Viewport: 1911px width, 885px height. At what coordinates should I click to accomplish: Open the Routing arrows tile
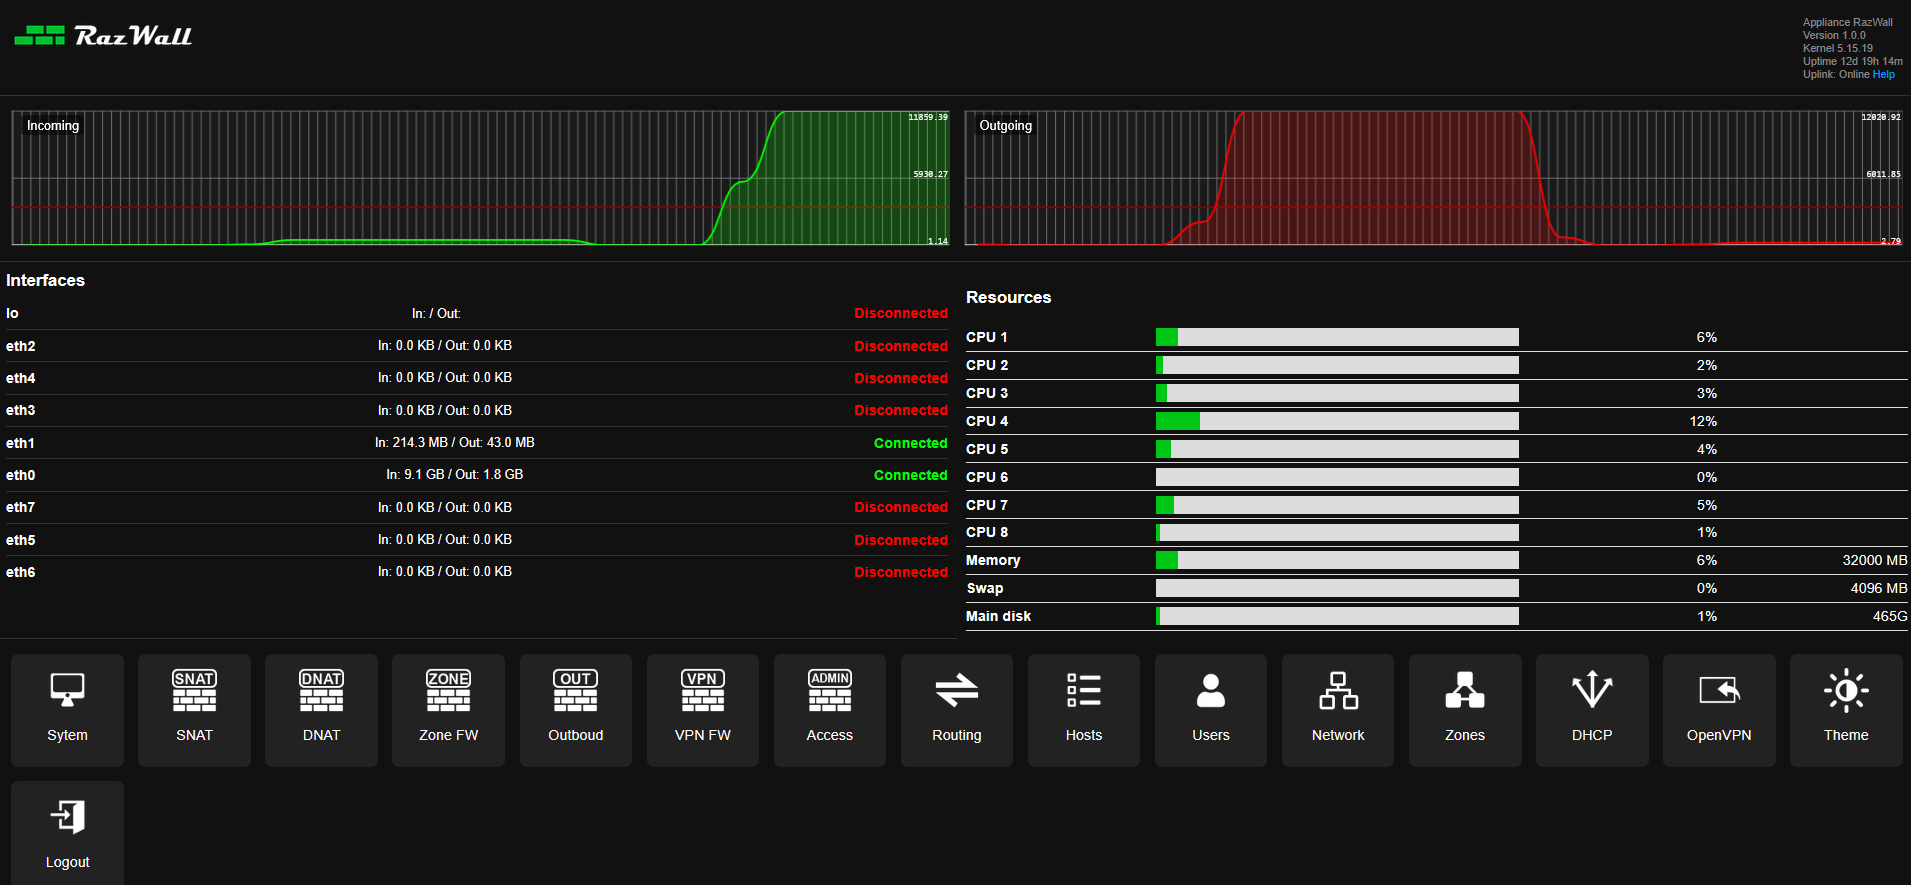(x=957, y=710)
